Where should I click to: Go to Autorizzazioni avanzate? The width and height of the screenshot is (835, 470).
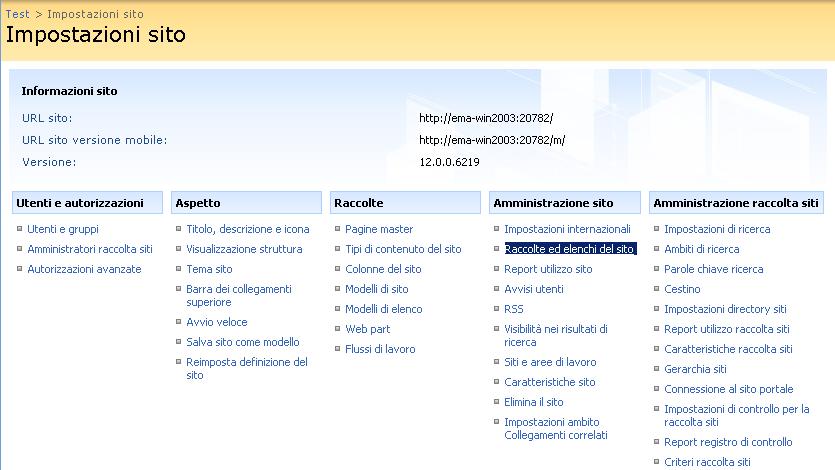(x=84, y=269)
